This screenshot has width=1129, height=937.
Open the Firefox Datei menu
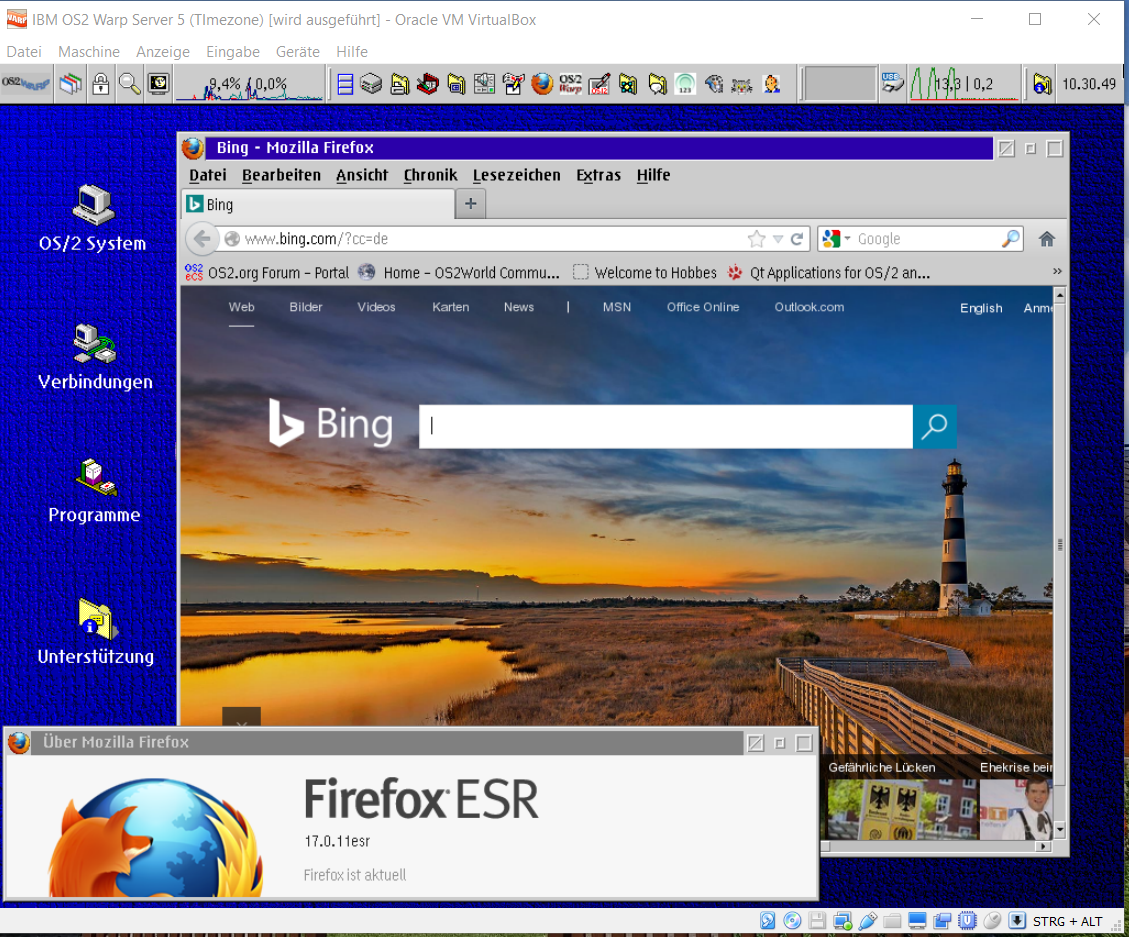207,175
